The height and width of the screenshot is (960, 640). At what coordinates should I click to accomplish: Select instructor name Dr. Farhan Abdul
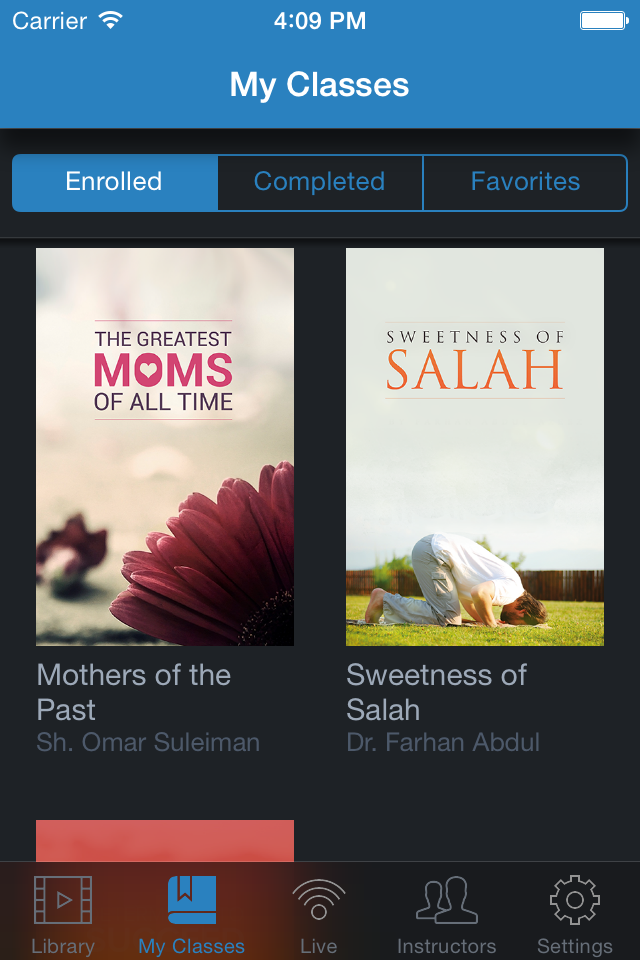(x=443, y=743)
